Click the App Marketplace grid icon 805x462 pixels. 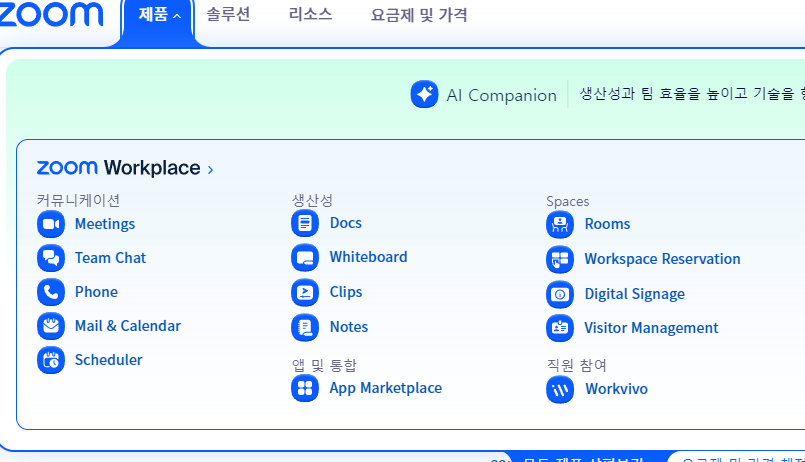click(x=305, y=388)
